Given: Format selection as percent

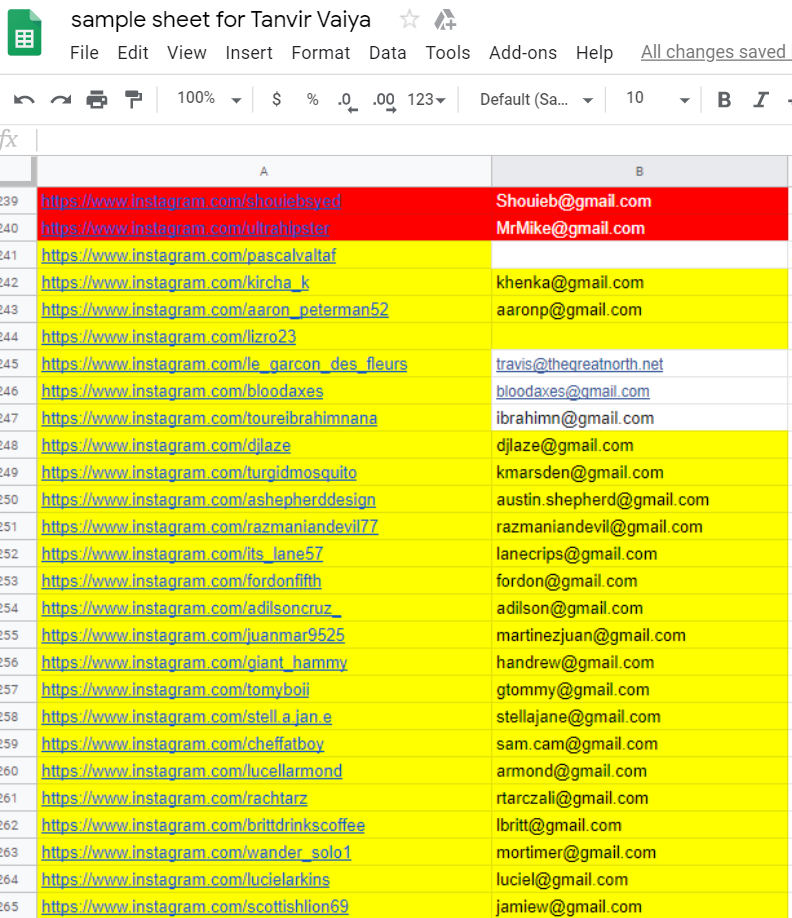Looking at the screenshot, I should point(313,100).
